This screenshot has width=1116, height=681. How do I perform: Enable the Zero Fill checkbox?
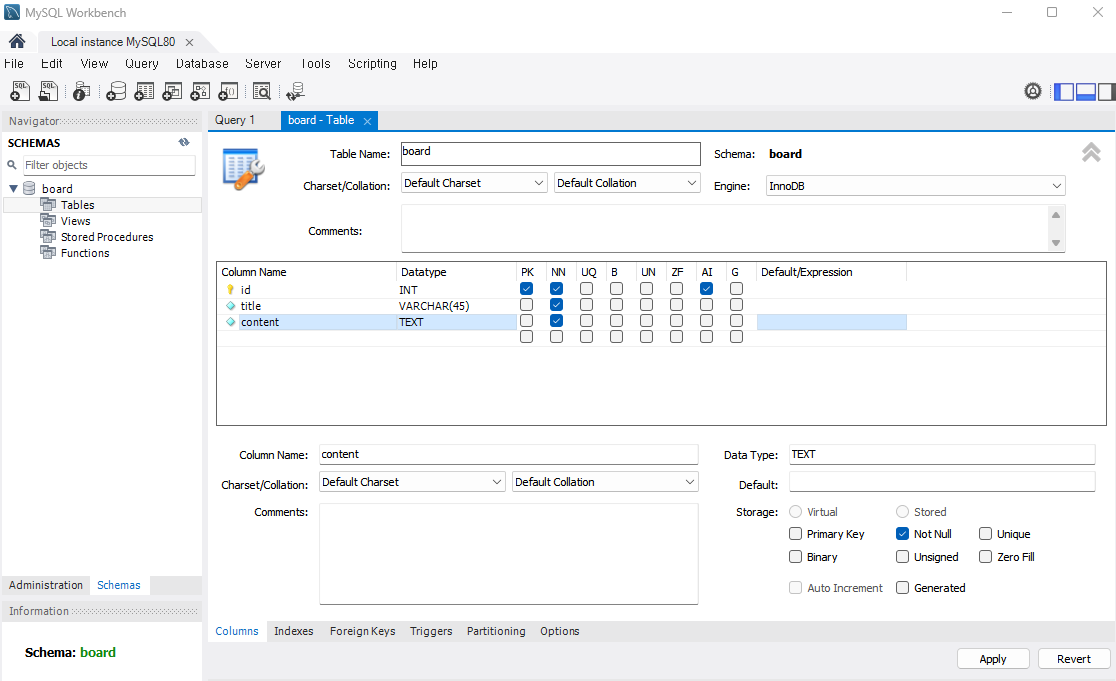tap(986, 556)
